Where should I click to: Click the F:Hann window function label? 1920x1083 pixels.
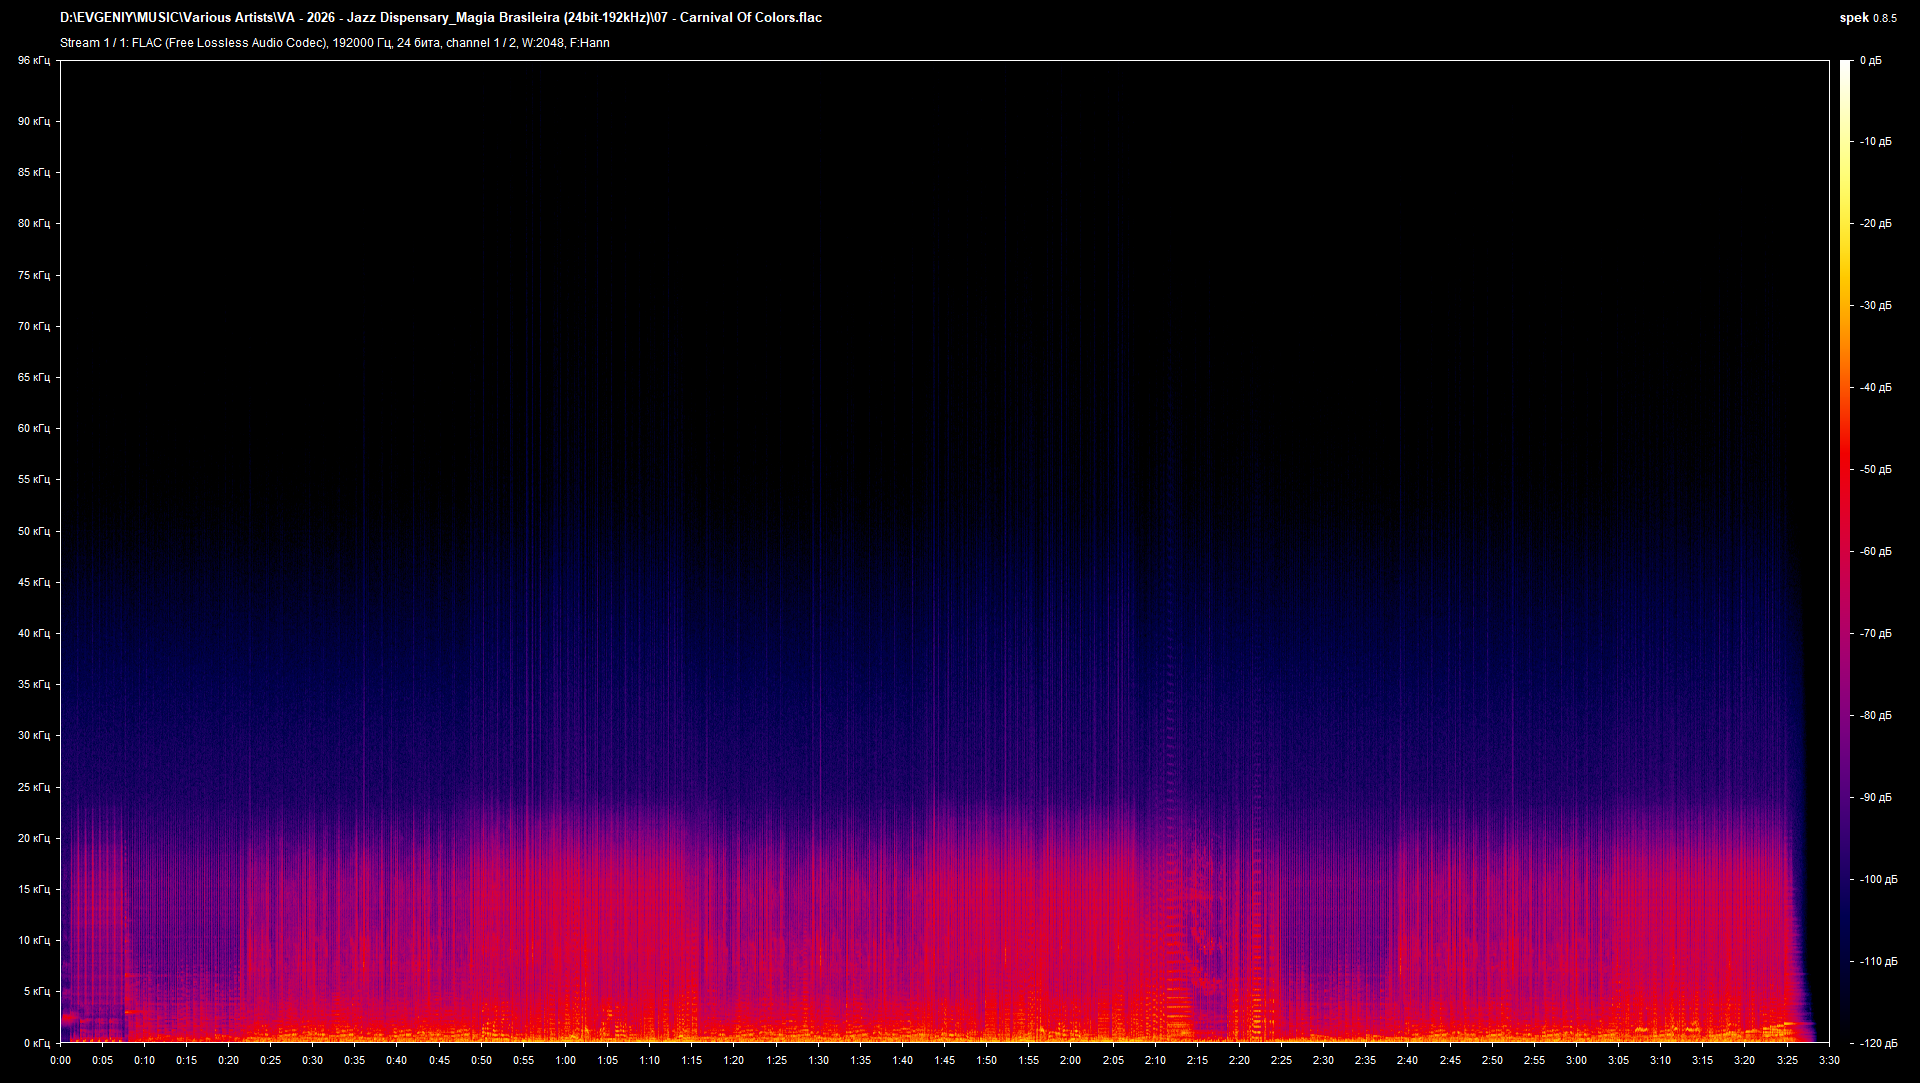click(x=590, y=43)
